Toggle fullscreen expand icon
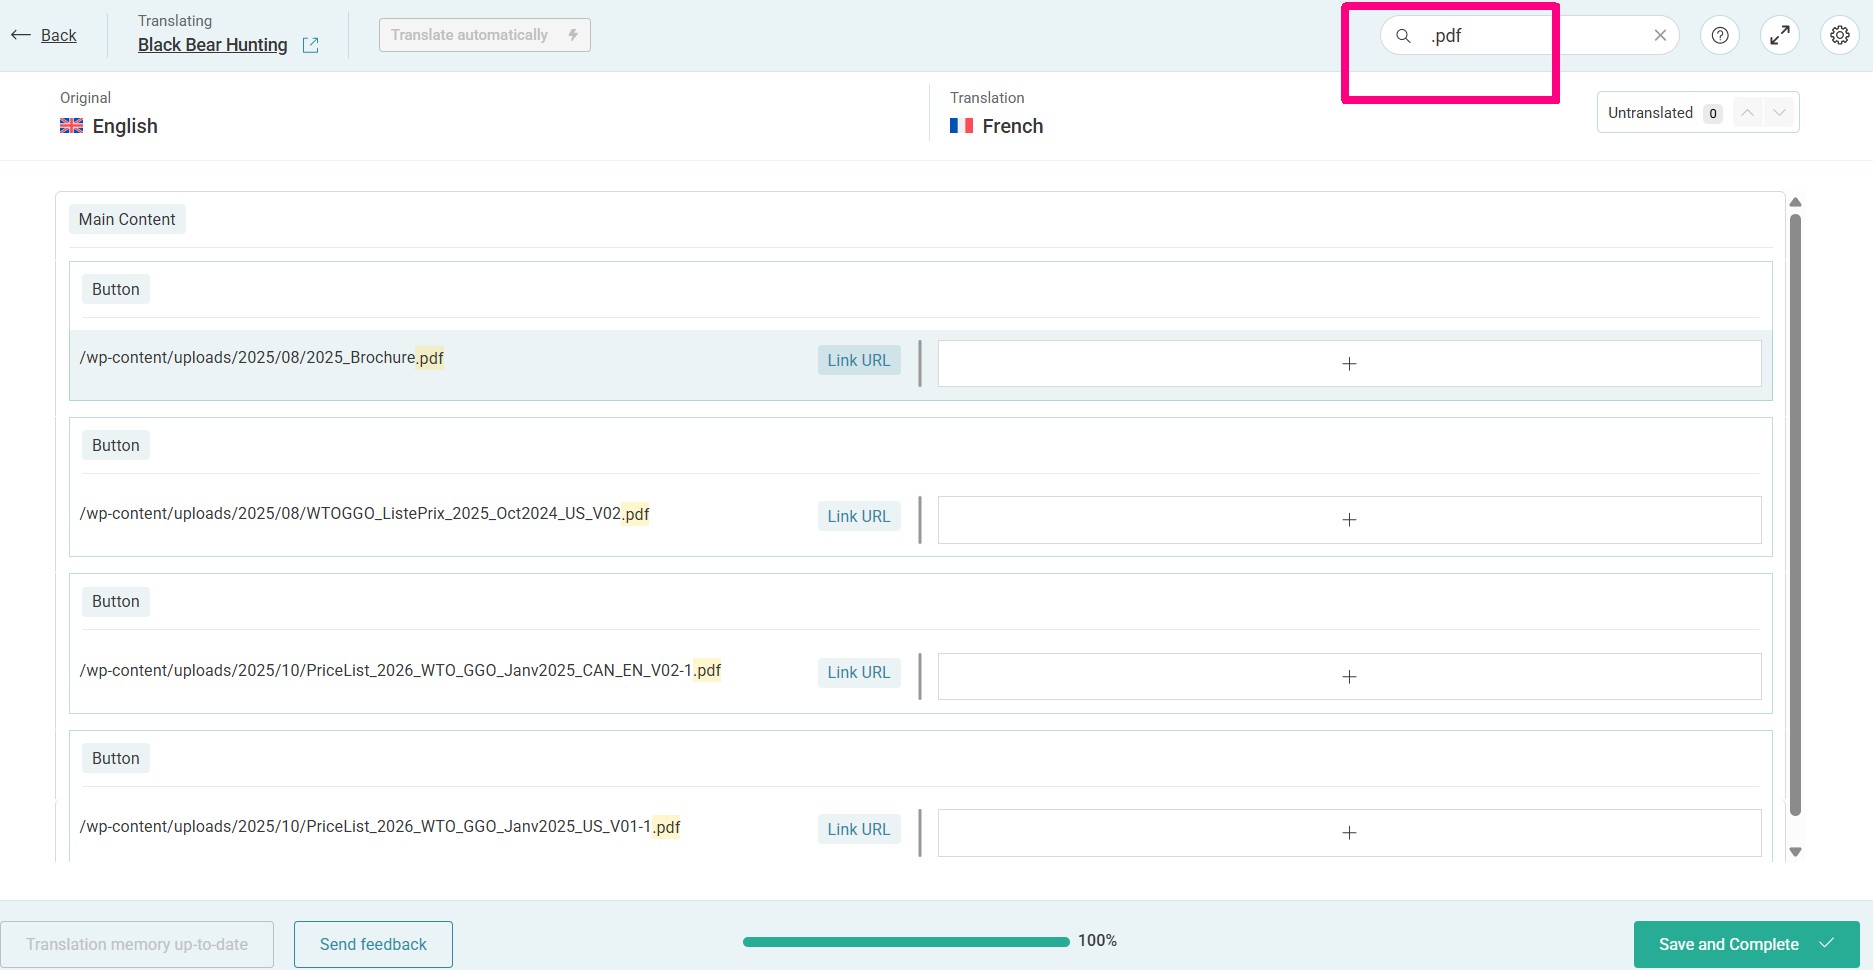 tap(1780, 36)
